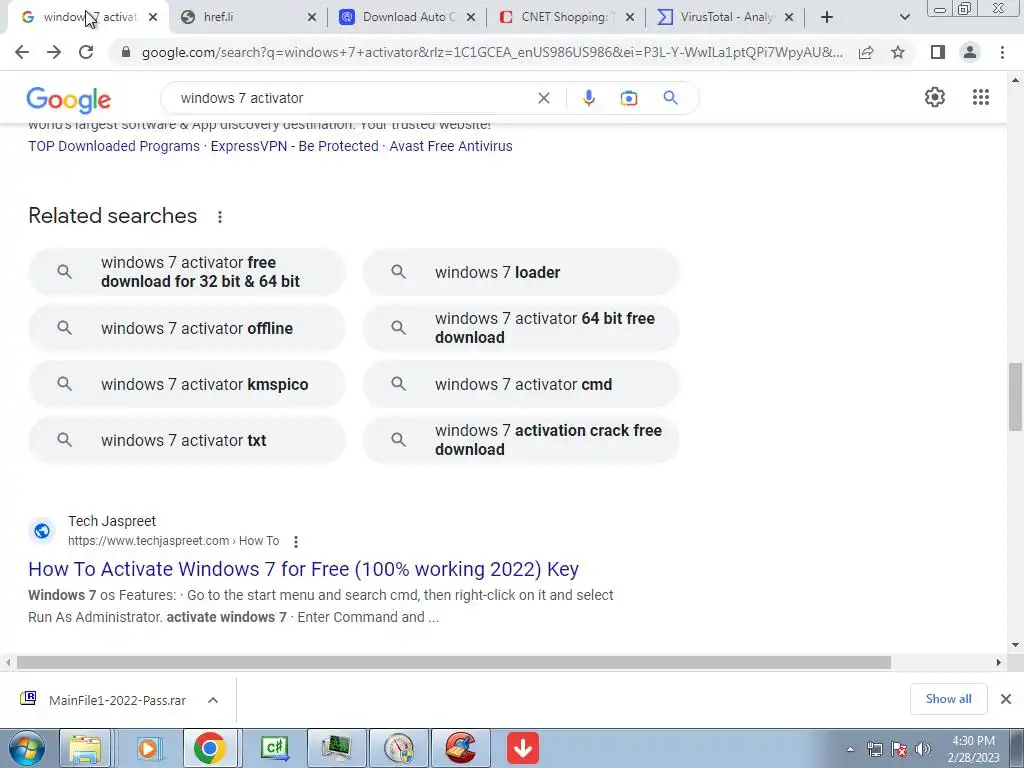Screen dimensions: 1024x768
Task: Close the downloads bar
Action: point(1006,699)
